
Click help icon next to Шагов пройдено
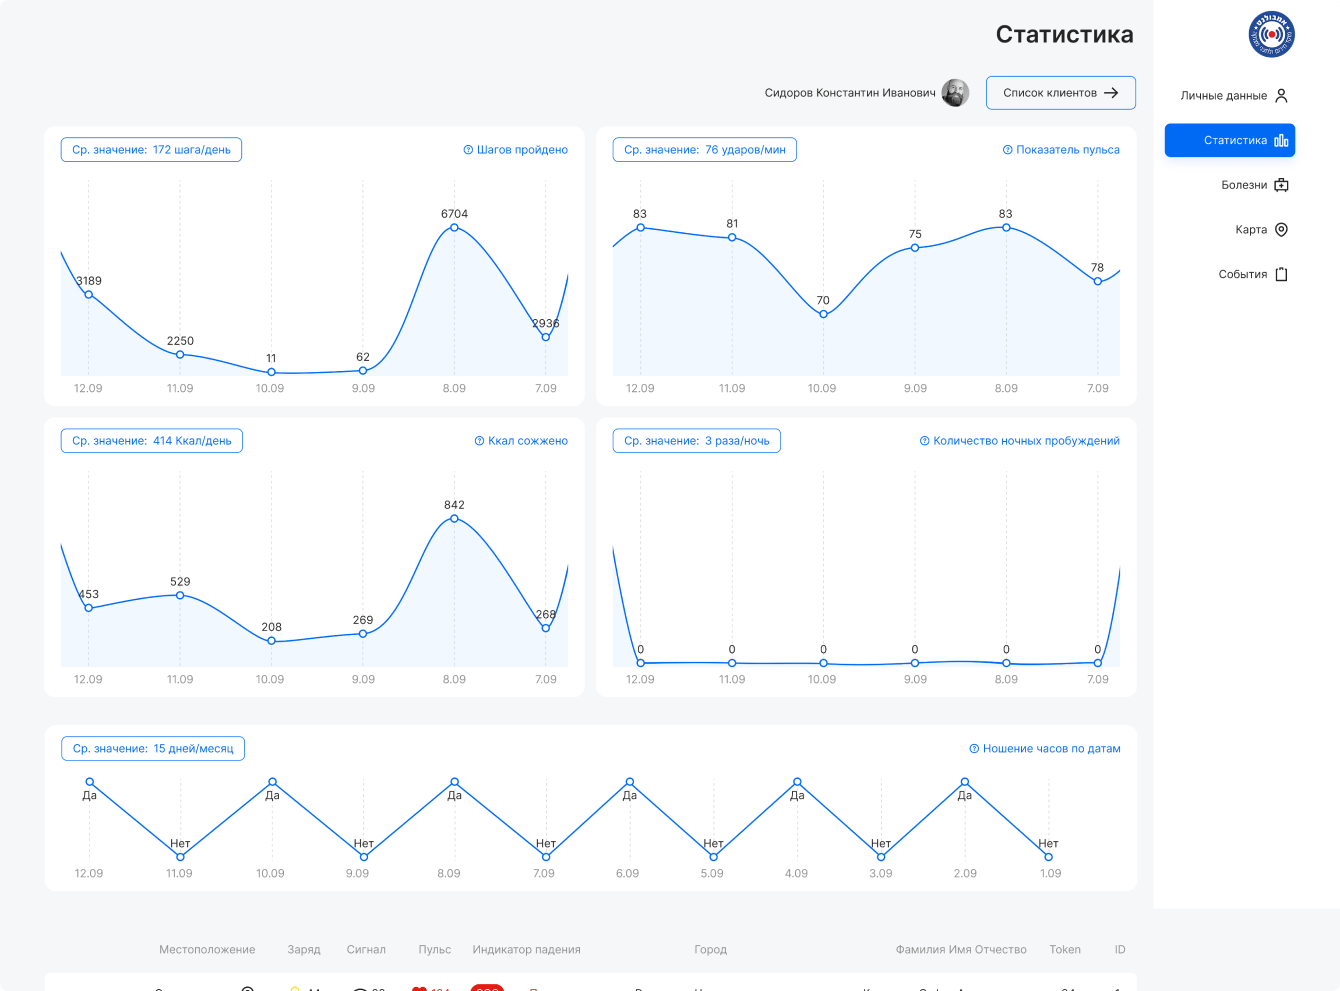(x=468, y=150)
